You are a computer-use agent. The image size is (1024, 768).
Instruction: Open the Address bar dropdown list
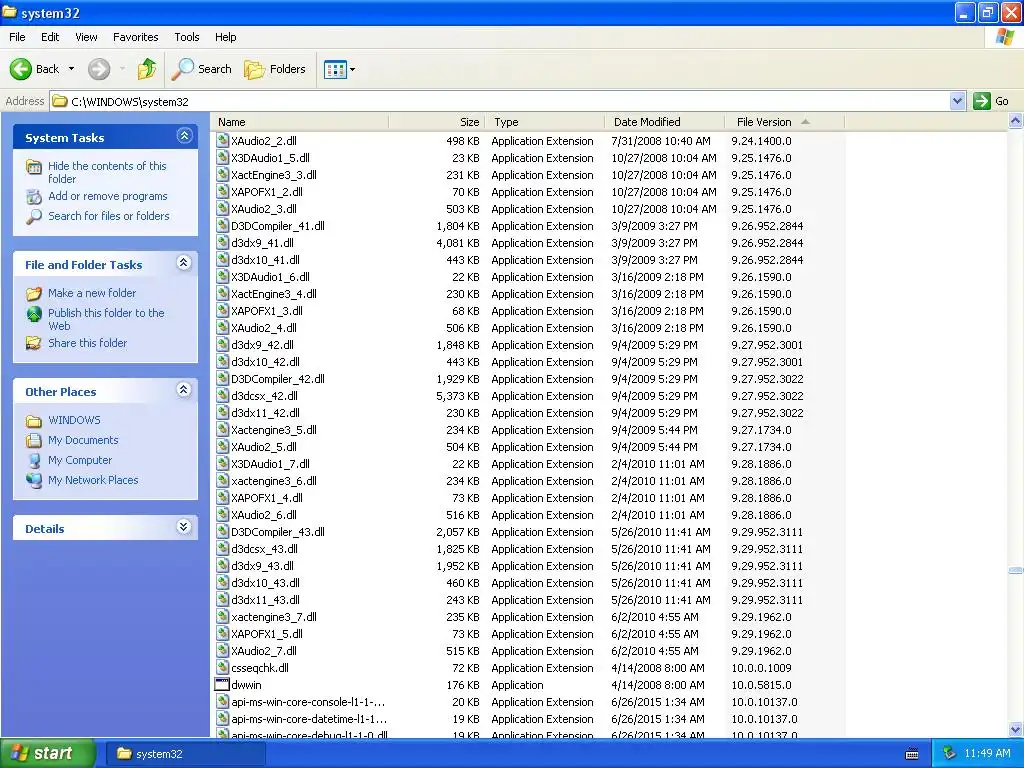coord(957,101)
